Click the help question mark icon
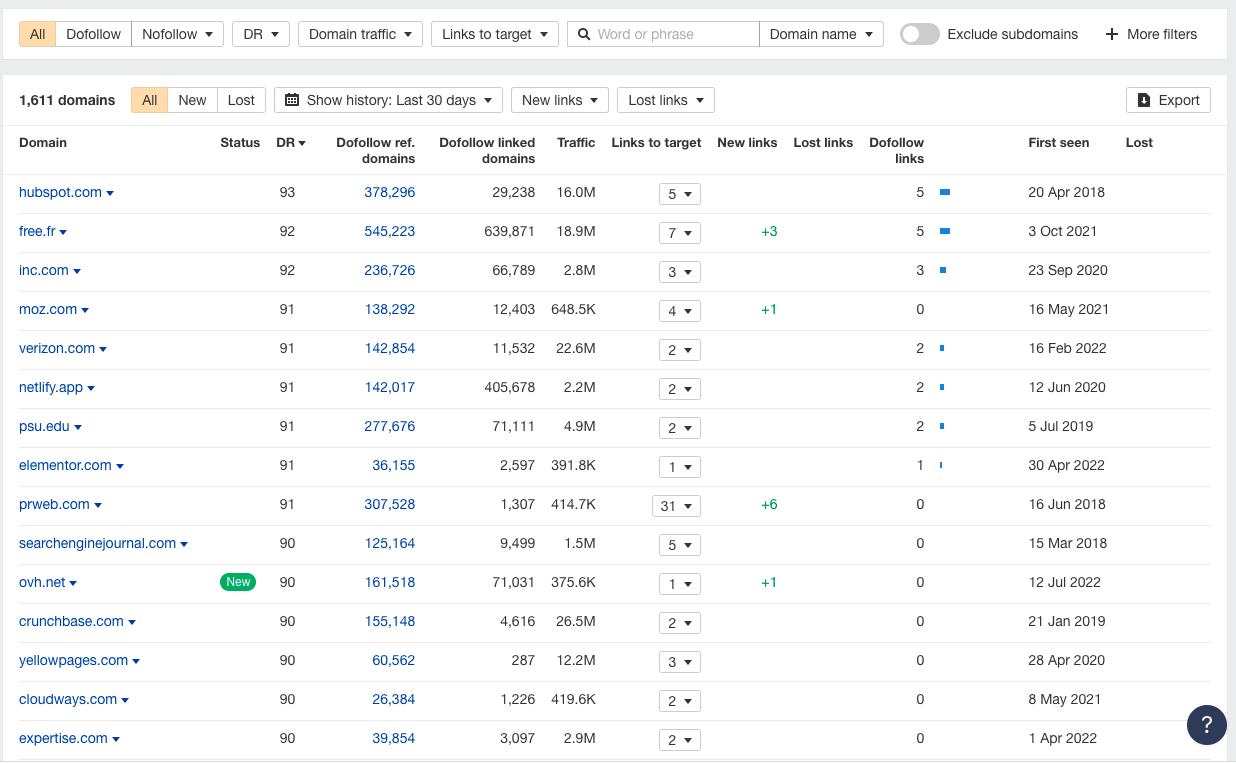Image resolution: width=1236 pixels, height=764 pixels. click(x=1206, y=725)
